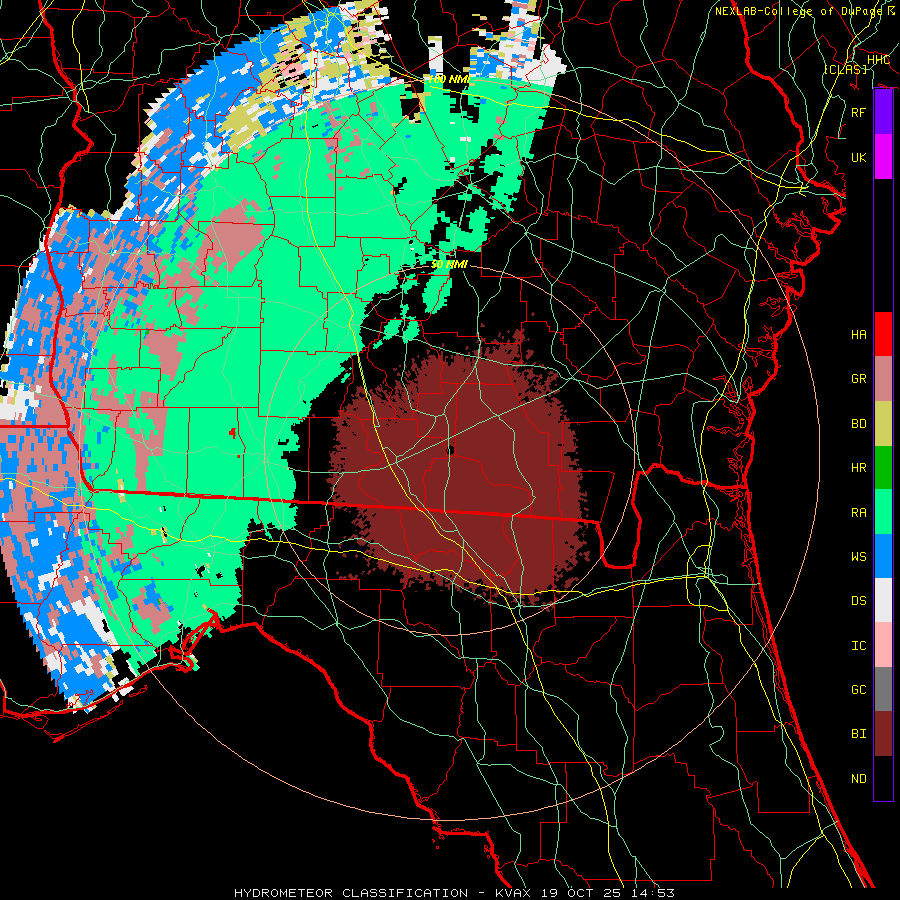Screen dimensions: 900x900
Task: Click the 'RF' legend label
Action: [859, 112]
